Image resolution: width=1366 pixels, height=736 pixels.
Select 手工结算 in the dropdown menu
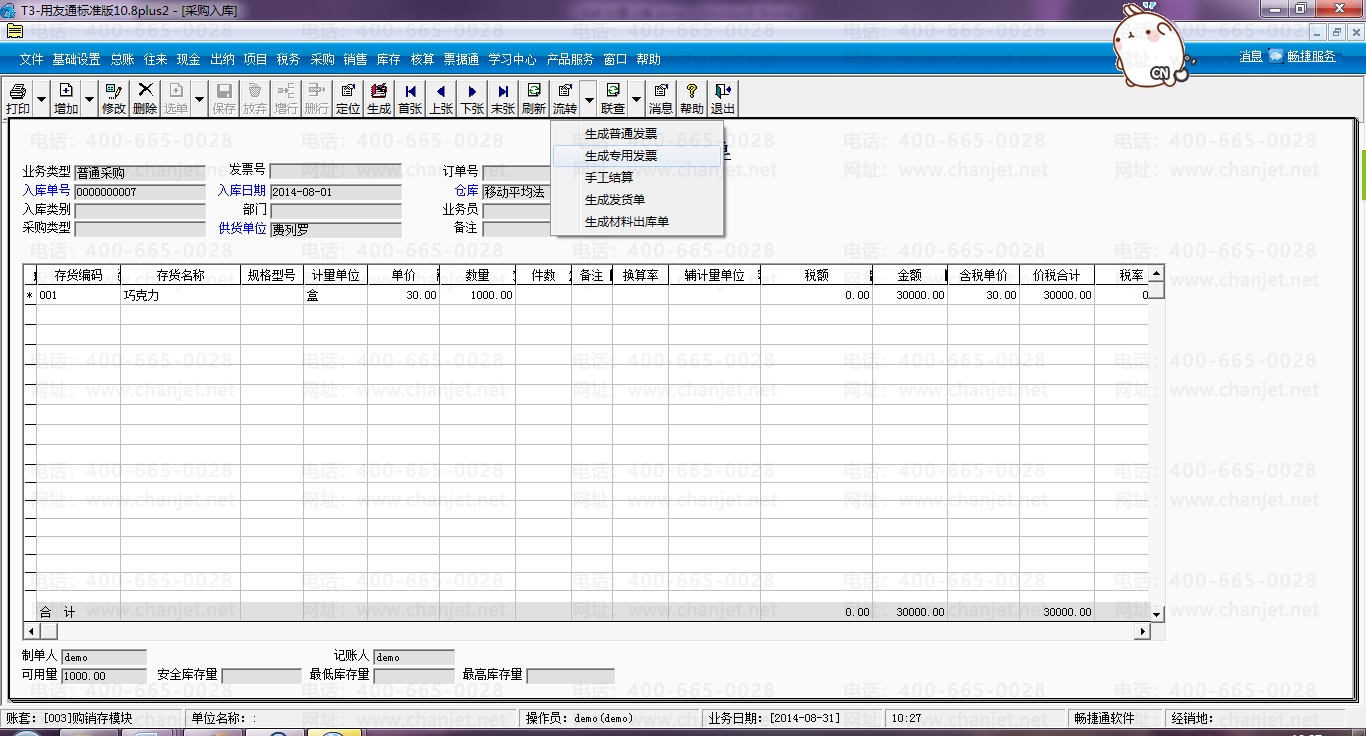click(x=637, y=178)
